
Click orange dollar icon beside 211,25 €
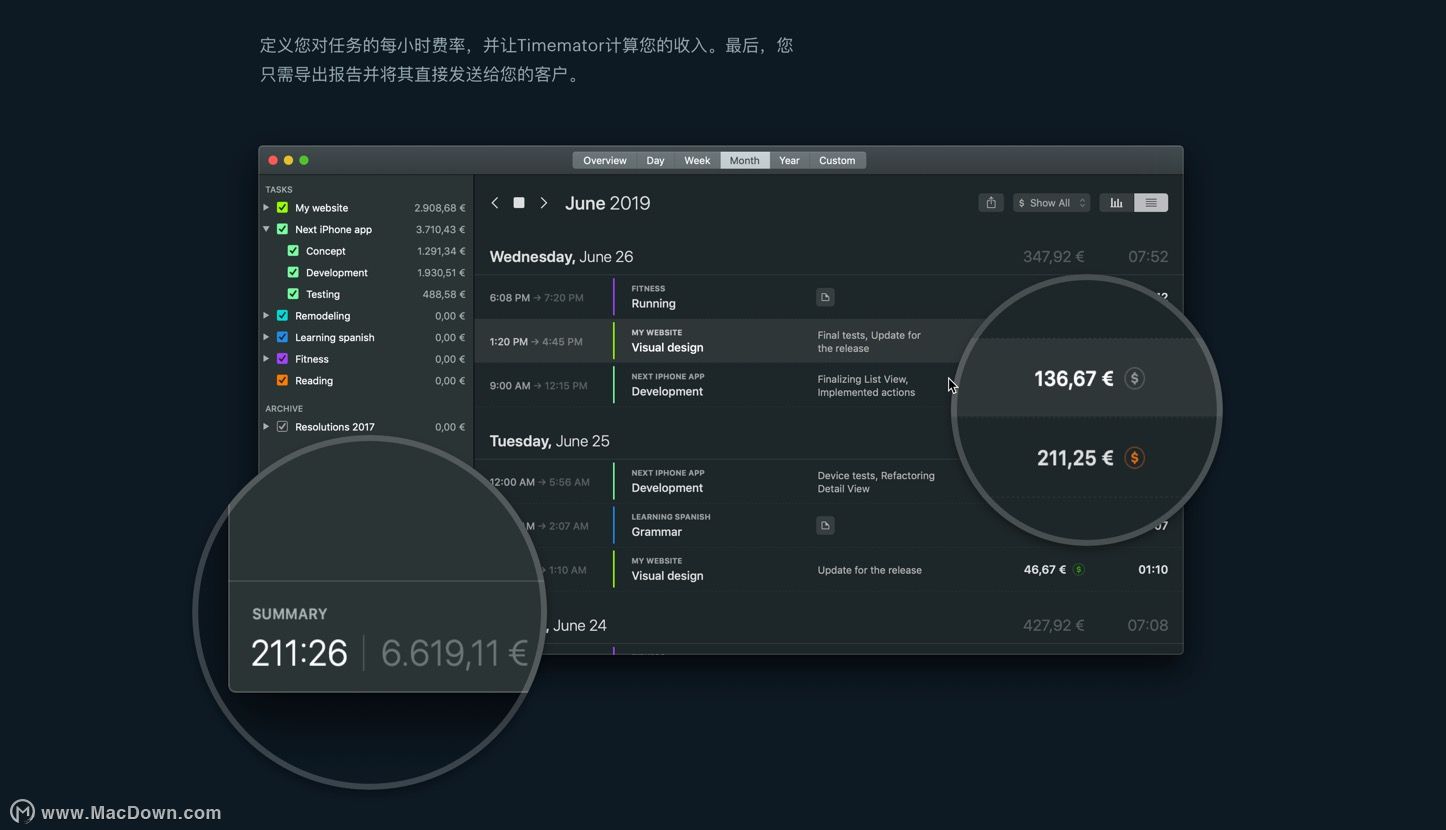(1134, 458)
